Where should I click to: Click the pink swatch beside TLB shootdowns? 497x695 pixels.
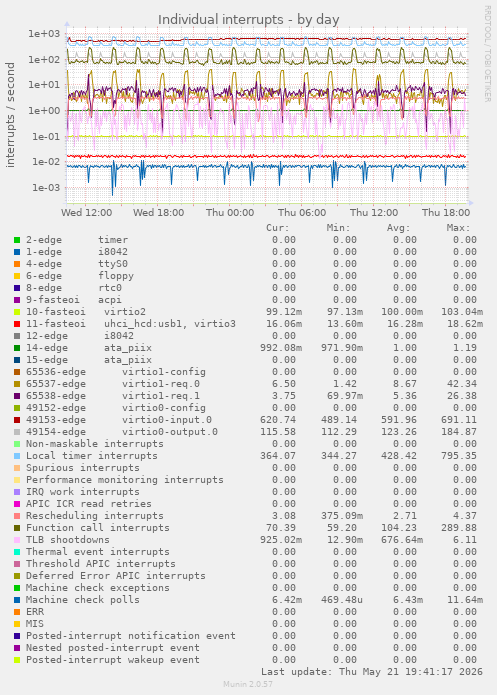[x=17, y=540]
